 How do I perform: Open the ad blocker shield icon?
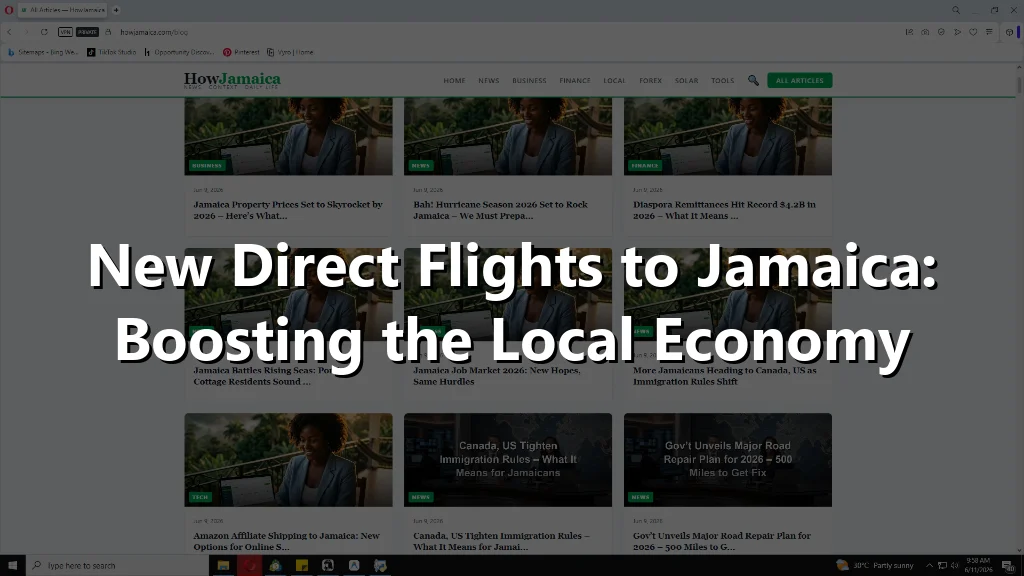[x=941, y=32]
